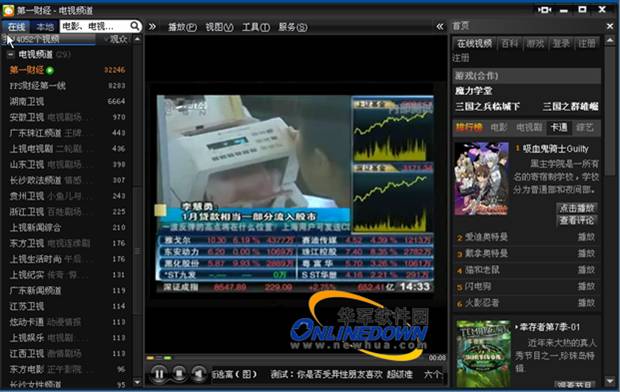This screenshot has width=620, height=392.
Task: Open the 播放(P) menu
Action: tap(182, 27)
